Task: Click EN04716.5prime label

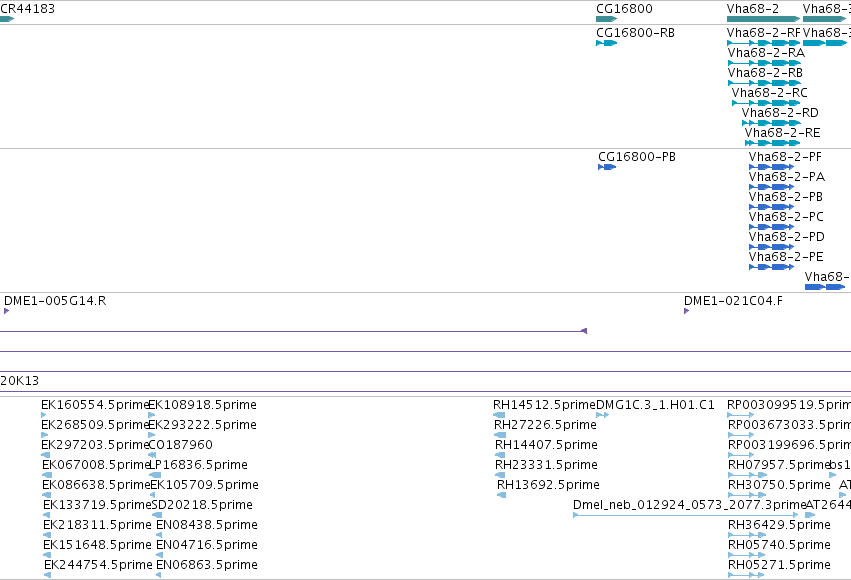Action: pyautogui.click(x=207, y=545)
